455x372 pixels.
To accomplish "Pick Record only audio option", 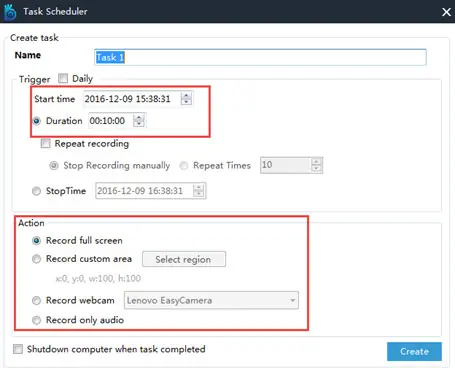I will pyautogui.click(x=36, y=320).
